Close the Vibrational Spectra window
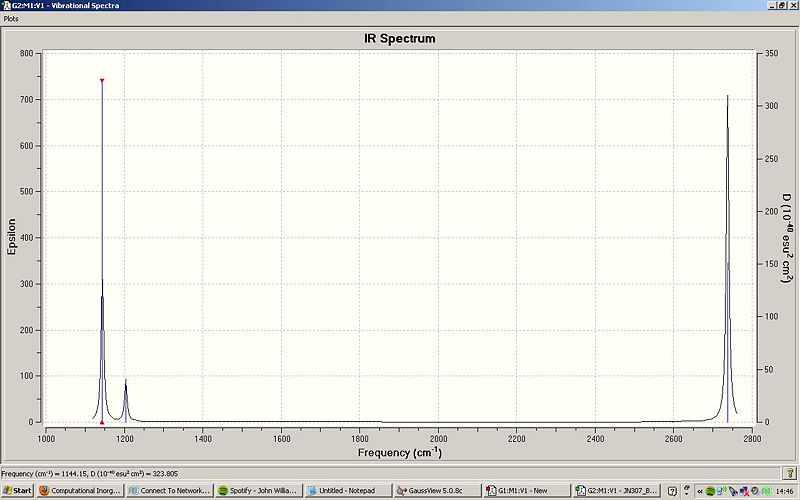800x500 pixels. click(x=792, y=5)
